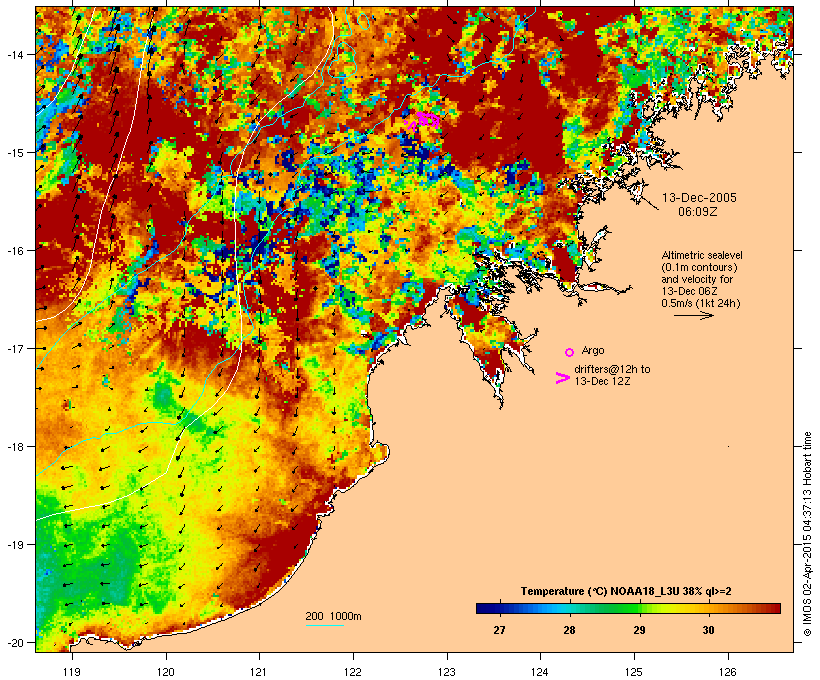Click the longitude axis label 124
Image resolution: width=820 pixels, height=680 pixels.
[540, 672]
